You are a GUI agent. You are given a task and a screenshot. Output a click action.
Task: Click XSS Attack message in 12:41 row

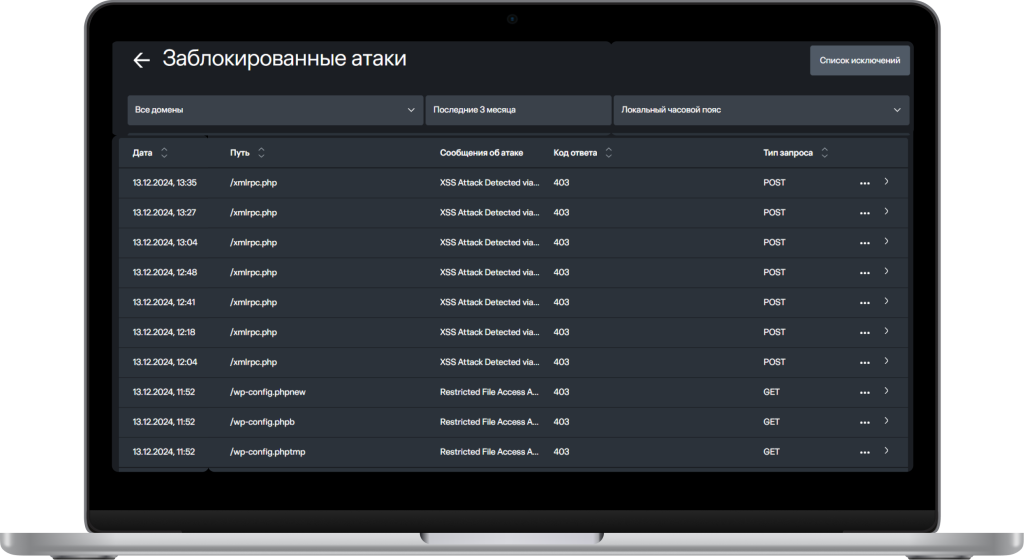pos(489,302)
